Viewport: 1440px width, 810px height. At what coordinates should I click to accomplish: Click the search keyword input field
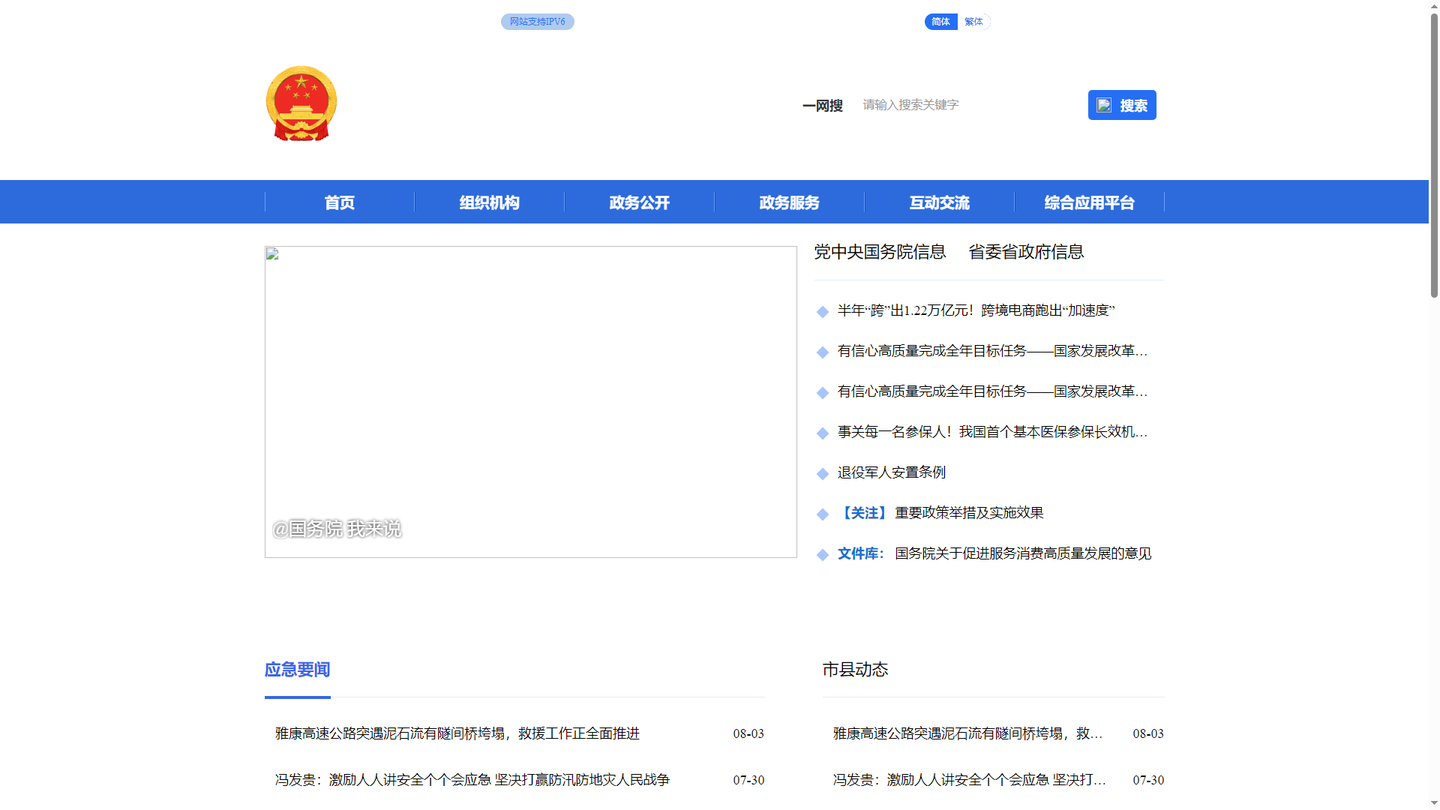(967, 105)
